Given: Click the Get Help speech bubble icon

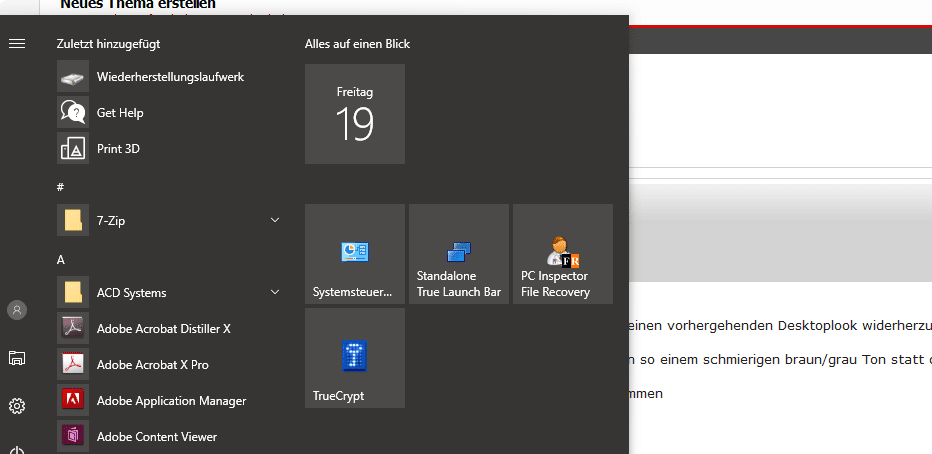Looking at the screenshot, I should [73, 112].
